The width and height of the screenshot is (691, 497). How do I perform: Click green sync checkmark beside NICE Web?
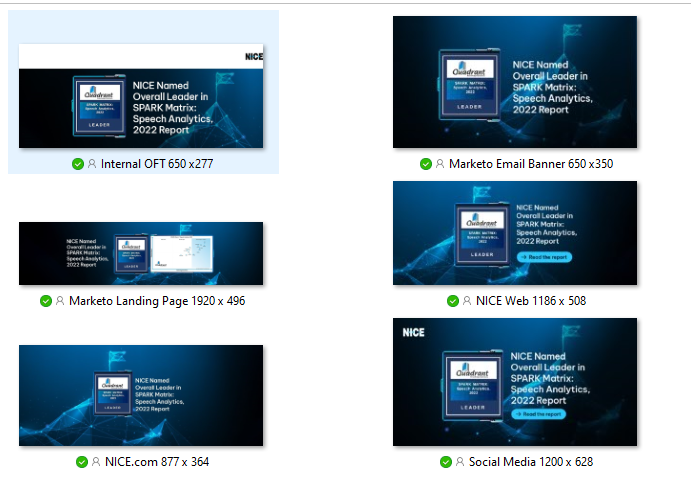click(453, 301)
